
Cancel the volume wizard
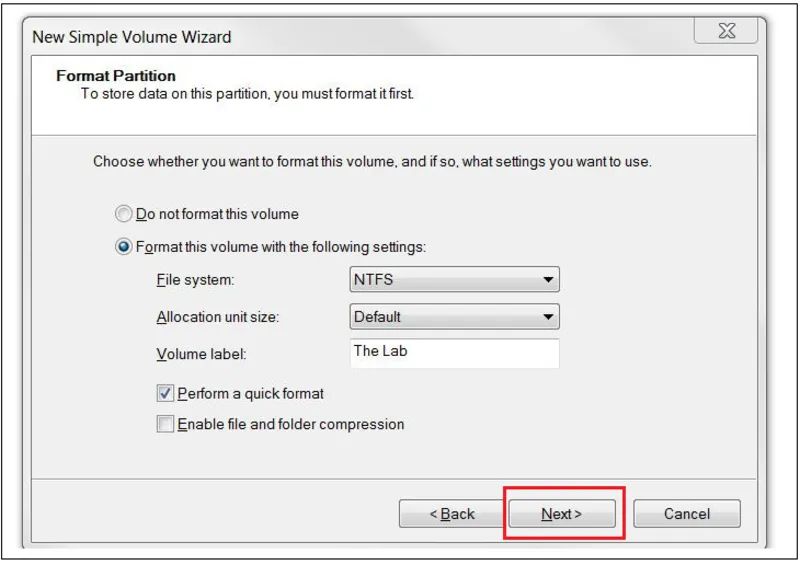(687, 514)
